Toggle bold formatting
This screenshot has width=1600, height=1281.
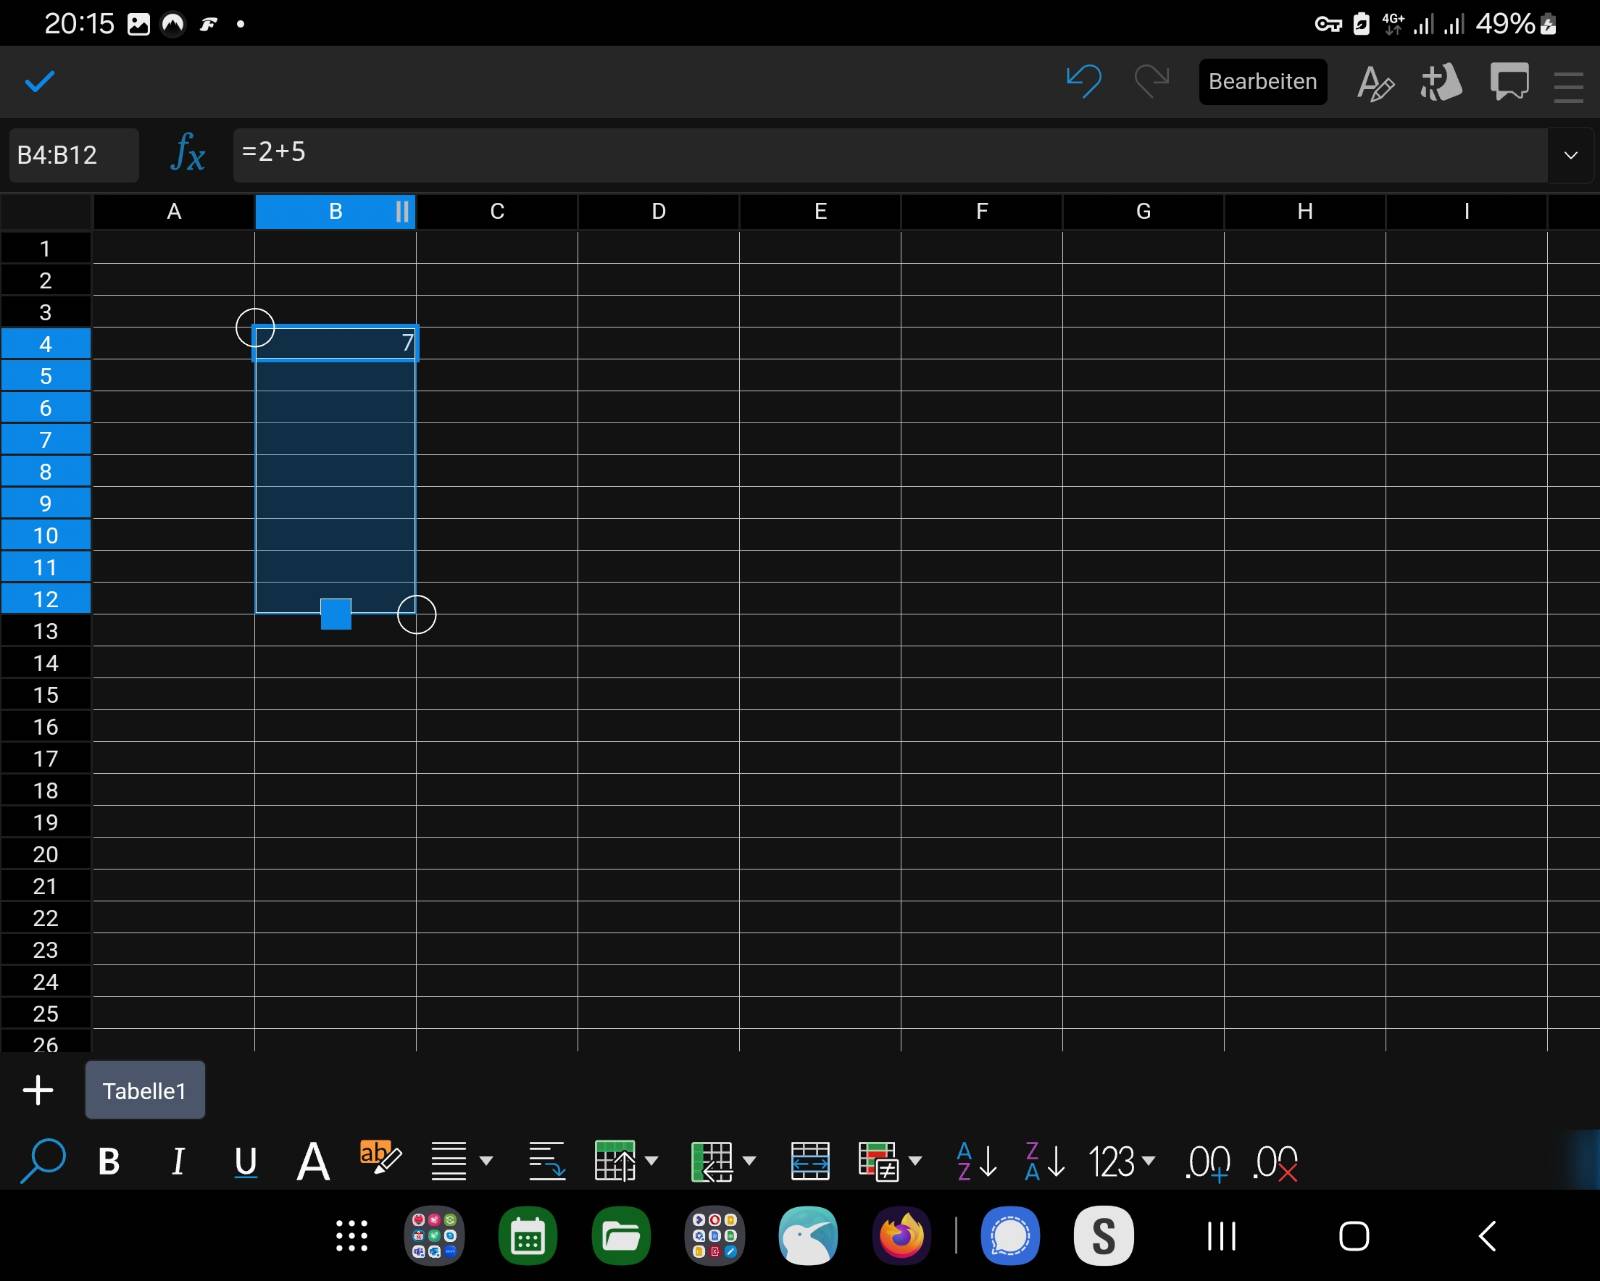coord(109,1161)
